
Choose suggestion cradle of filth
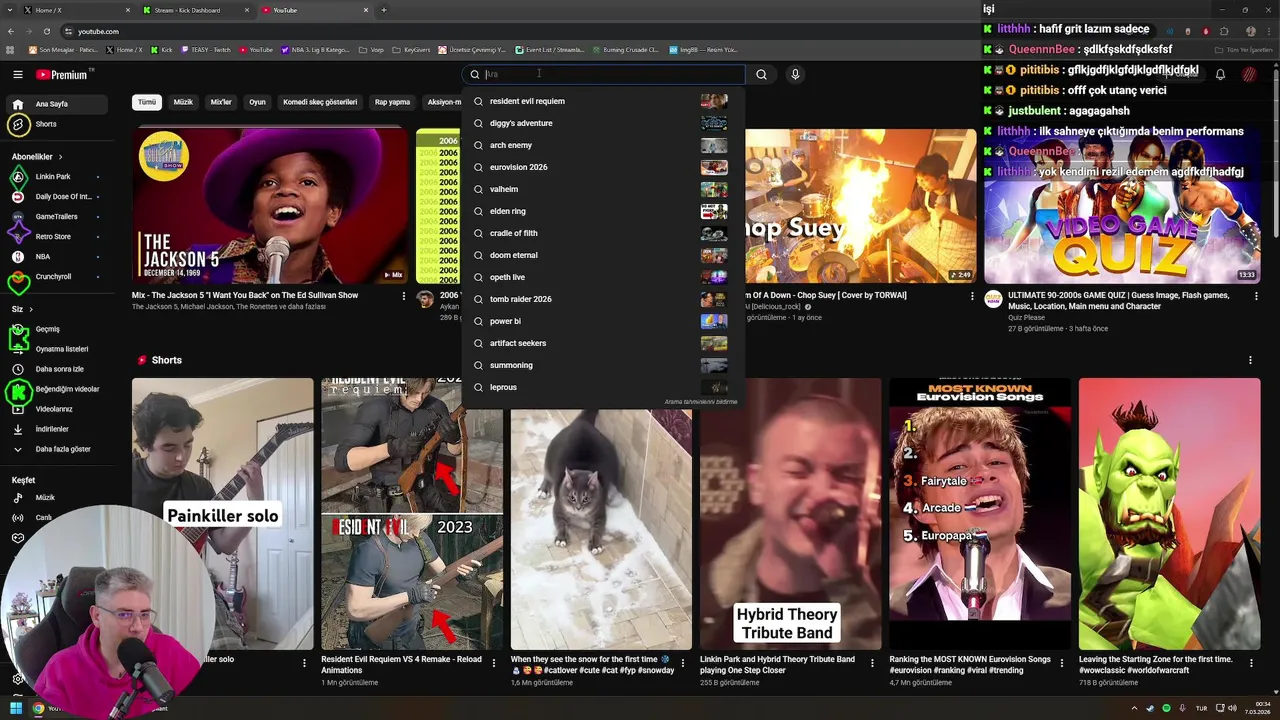[601, 233]
